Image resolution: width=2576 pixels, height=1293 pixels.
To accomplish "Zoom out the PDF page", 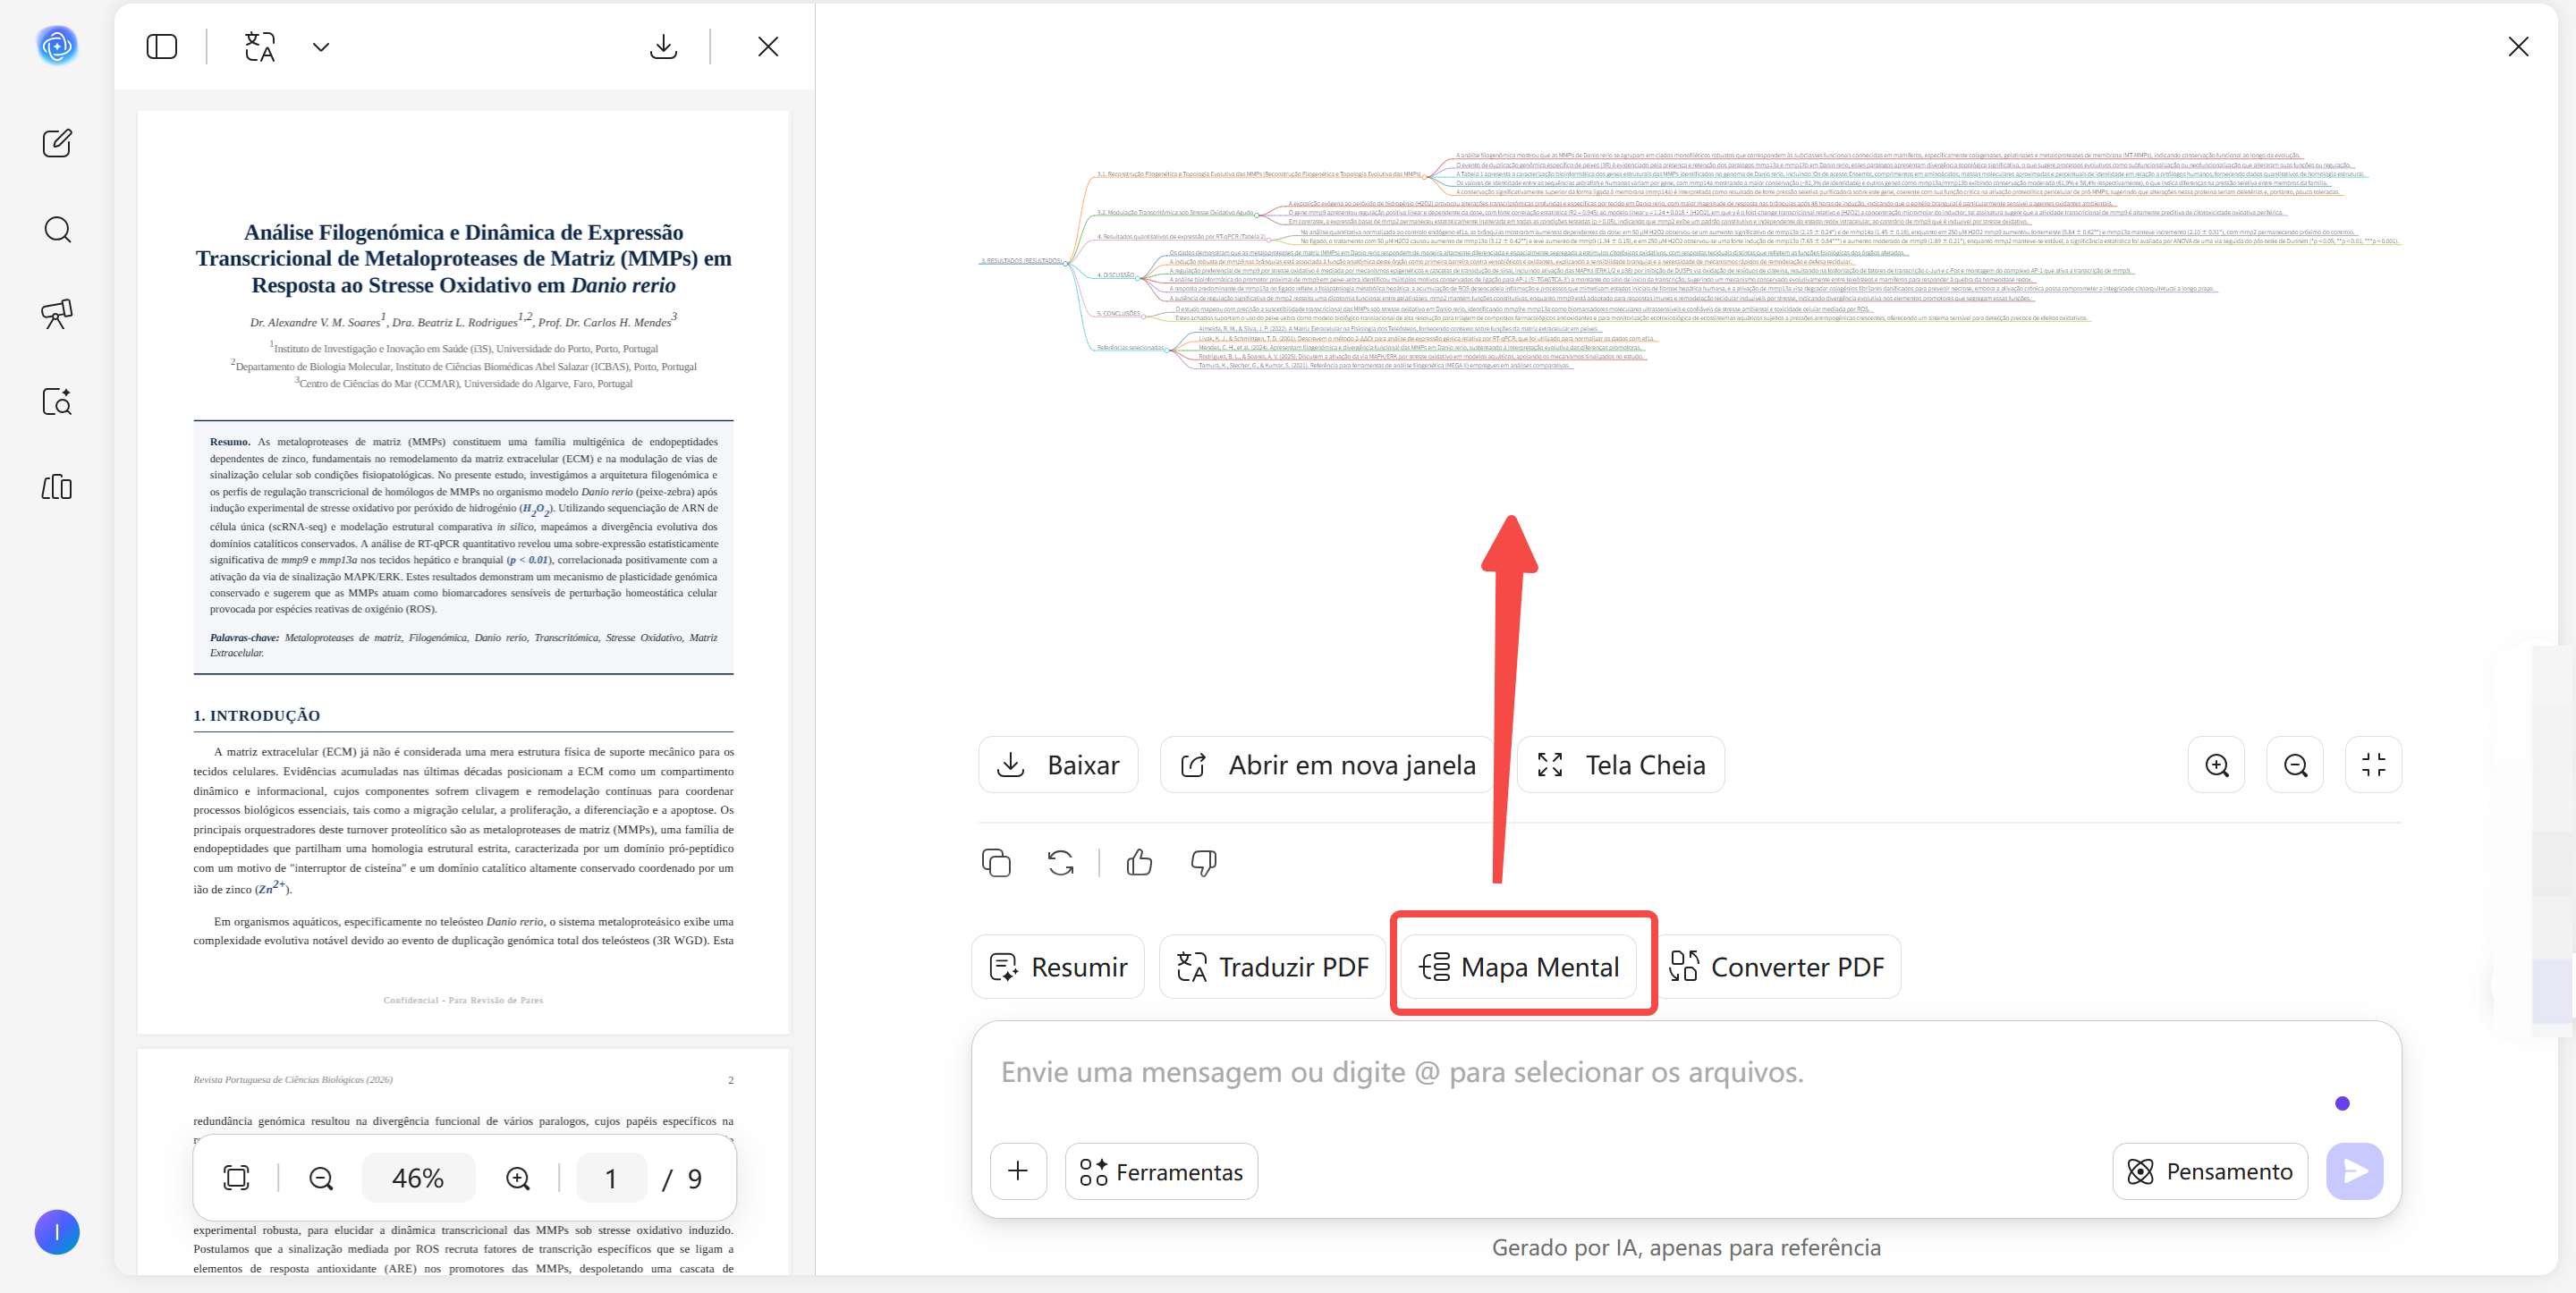I will click(321, 1178).
